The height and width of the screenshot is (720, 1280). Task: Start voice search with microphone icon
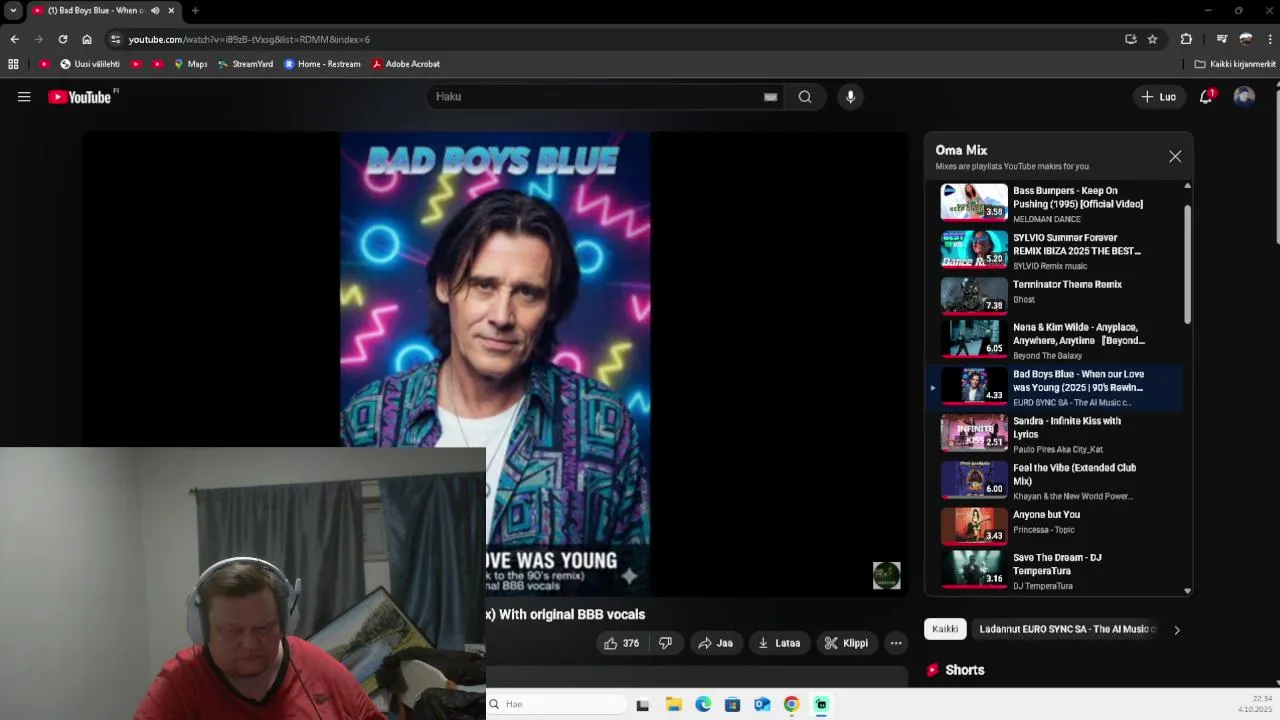click(850, 97)
